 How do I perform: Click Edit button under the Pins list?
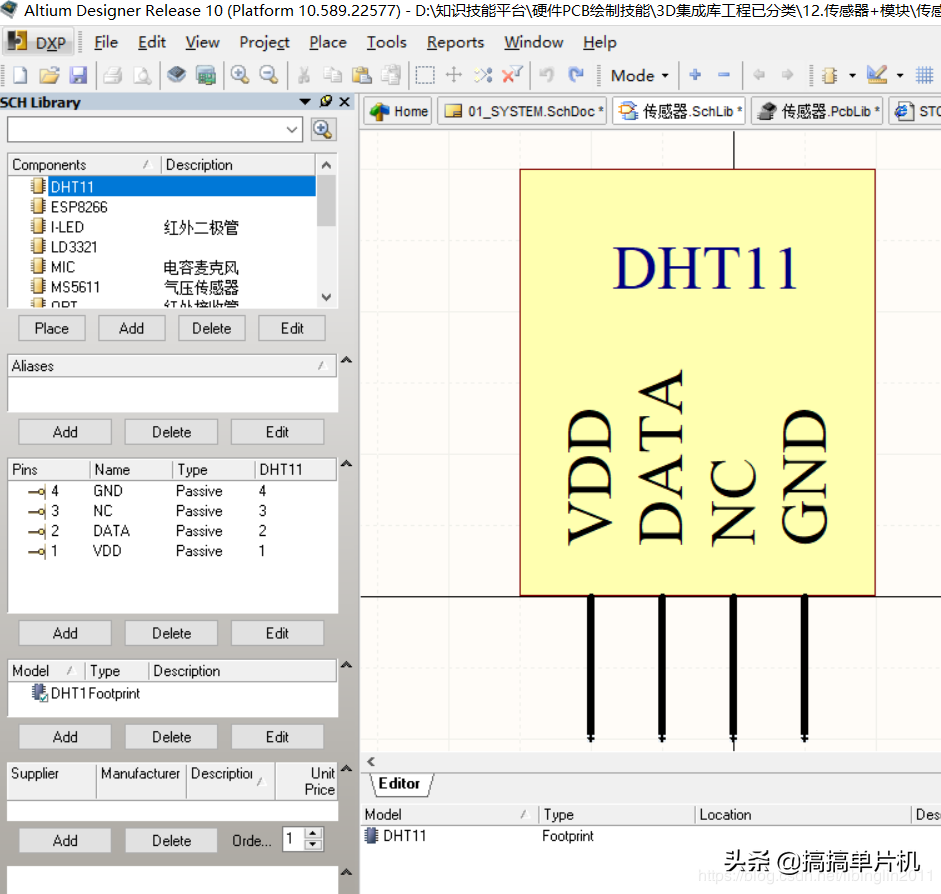(277, 633)
